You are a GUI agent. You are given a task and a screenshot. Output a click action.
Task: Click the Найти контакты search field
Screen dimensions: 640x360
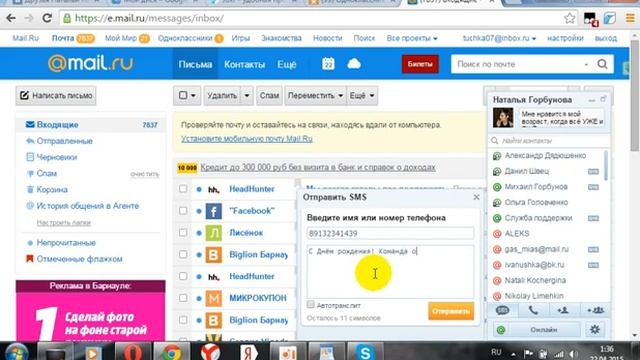549,140
